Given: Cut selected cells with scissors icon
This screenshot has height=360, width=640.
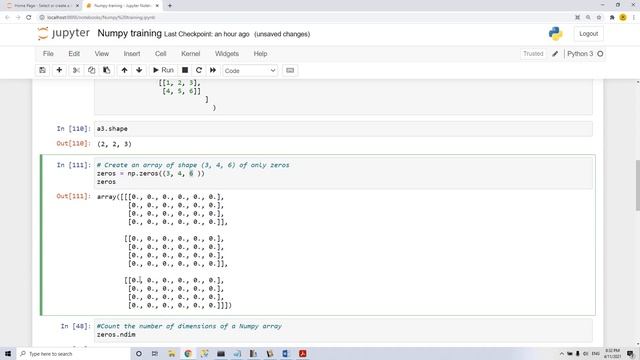Looking at the screenshot, I should click(76, 70).
